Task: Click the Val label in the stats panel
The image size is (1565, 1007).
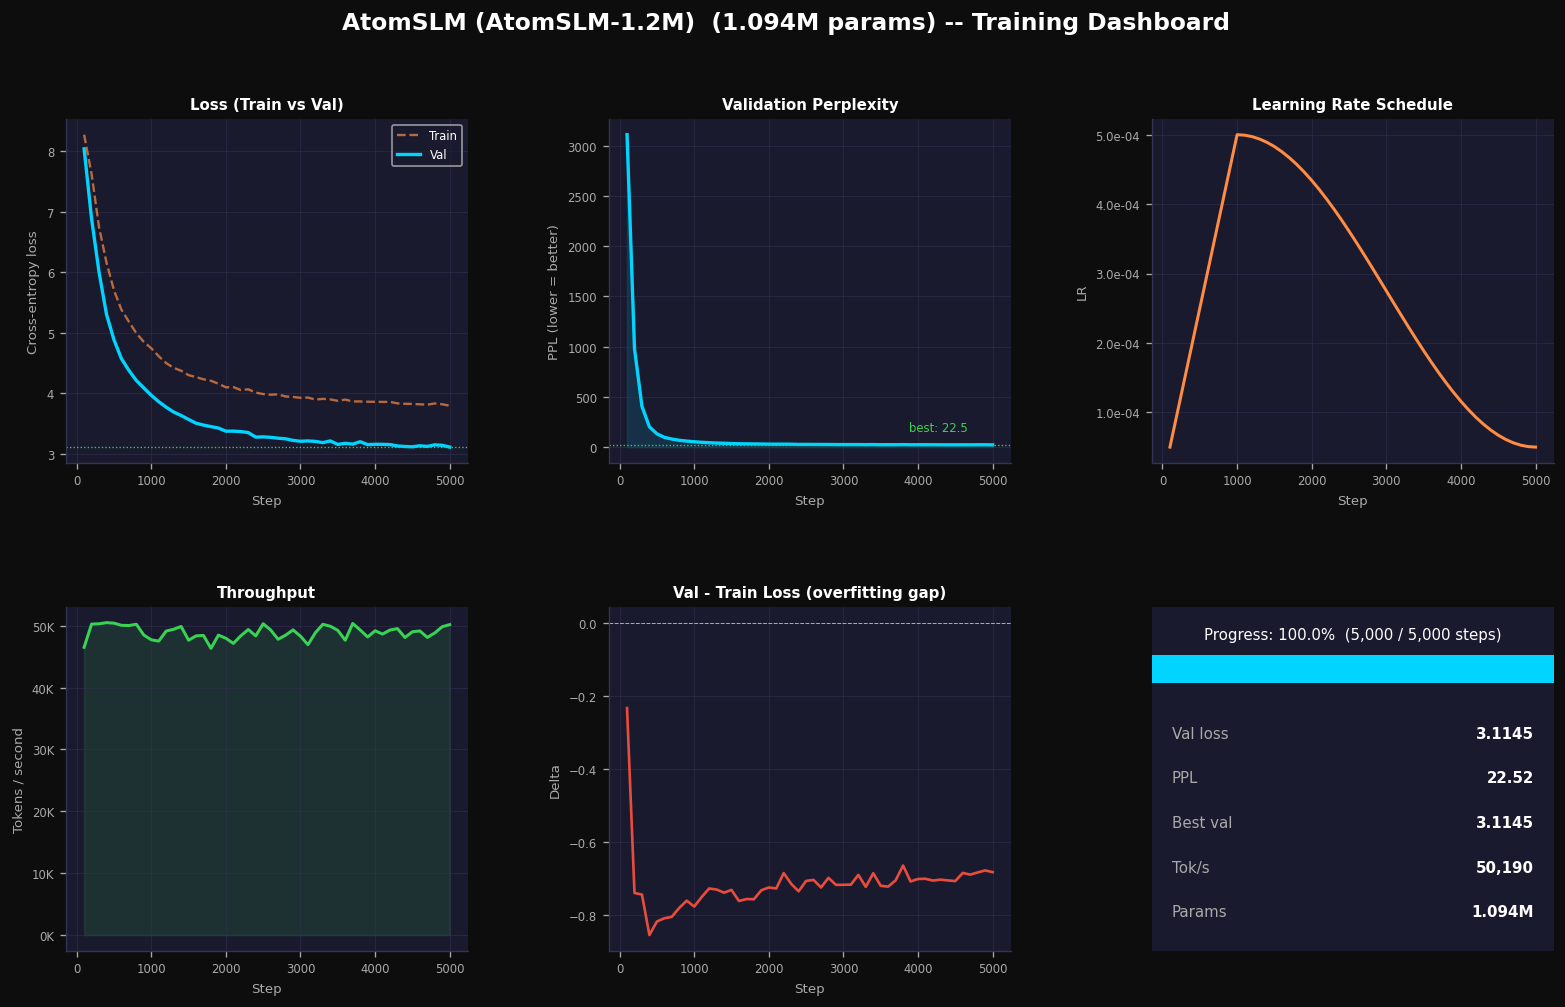Action: [1200, 734]
